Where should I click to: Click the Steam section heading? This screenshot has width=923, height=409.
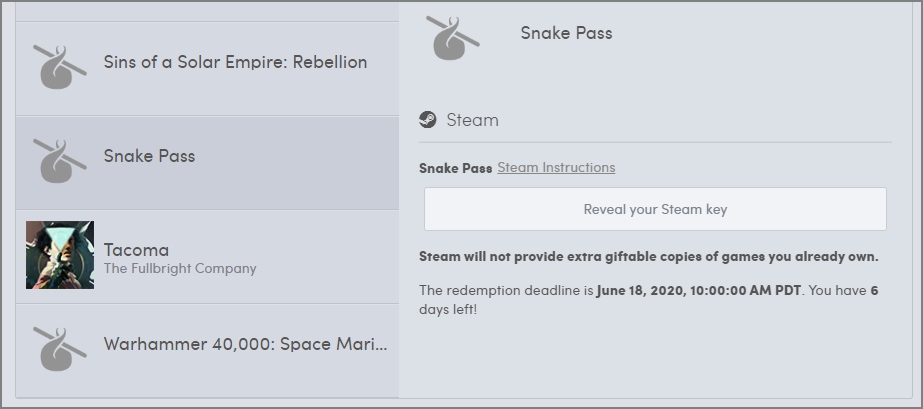pos(472,120)
